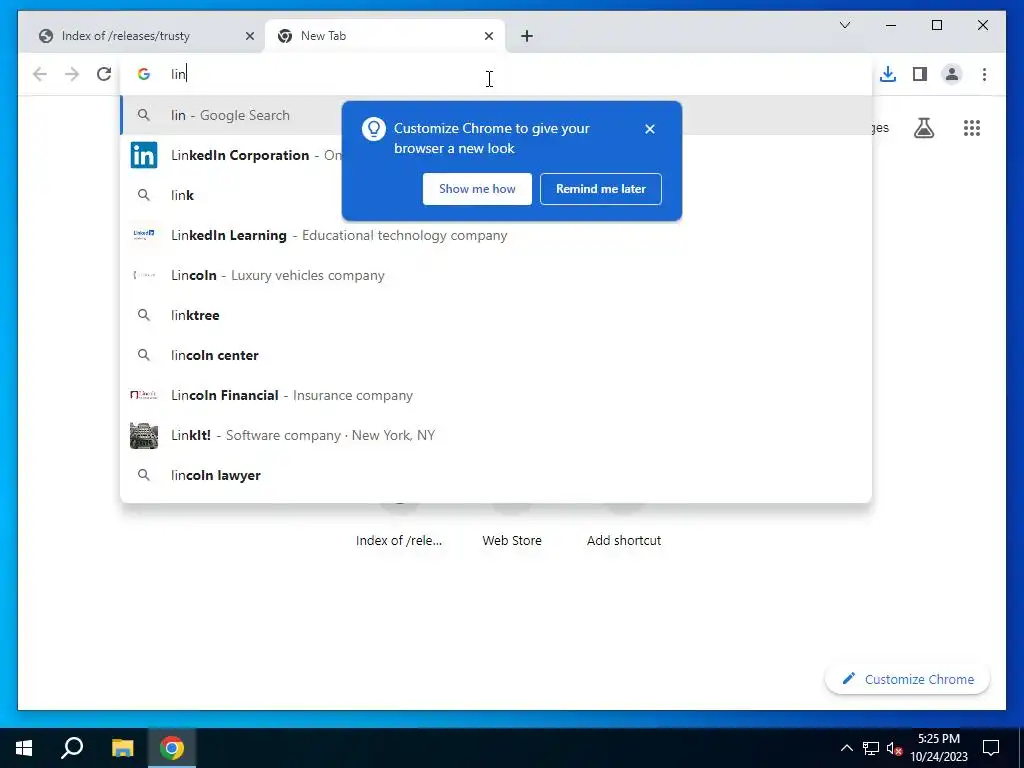
Task: Select the New Tab tab
Action: (x=385, y=36)
